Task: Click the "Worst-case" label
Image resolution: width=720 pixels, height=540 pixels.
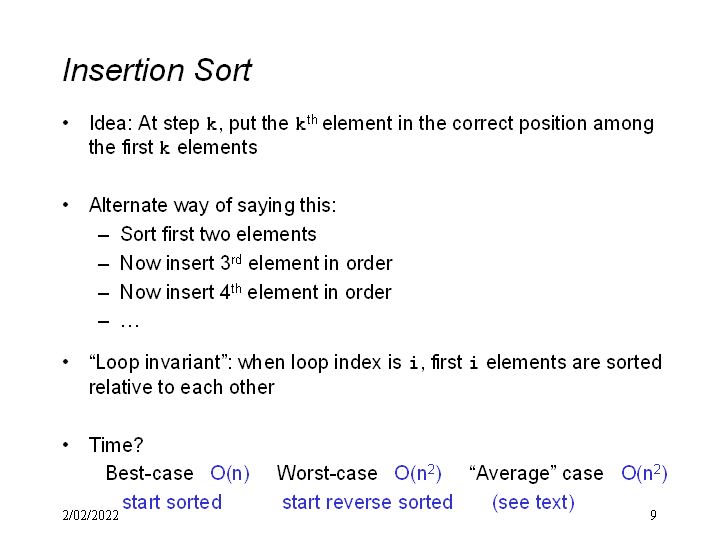Action: (x=327, y=473)
